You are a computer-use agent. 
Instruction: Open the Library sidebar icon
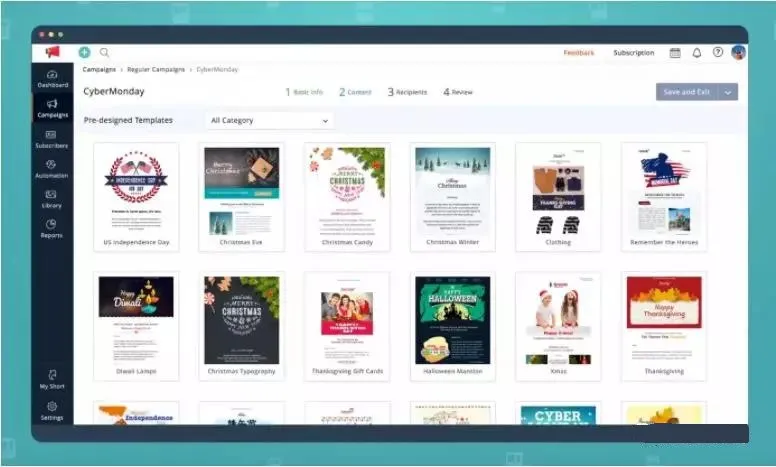click(51, 198)
